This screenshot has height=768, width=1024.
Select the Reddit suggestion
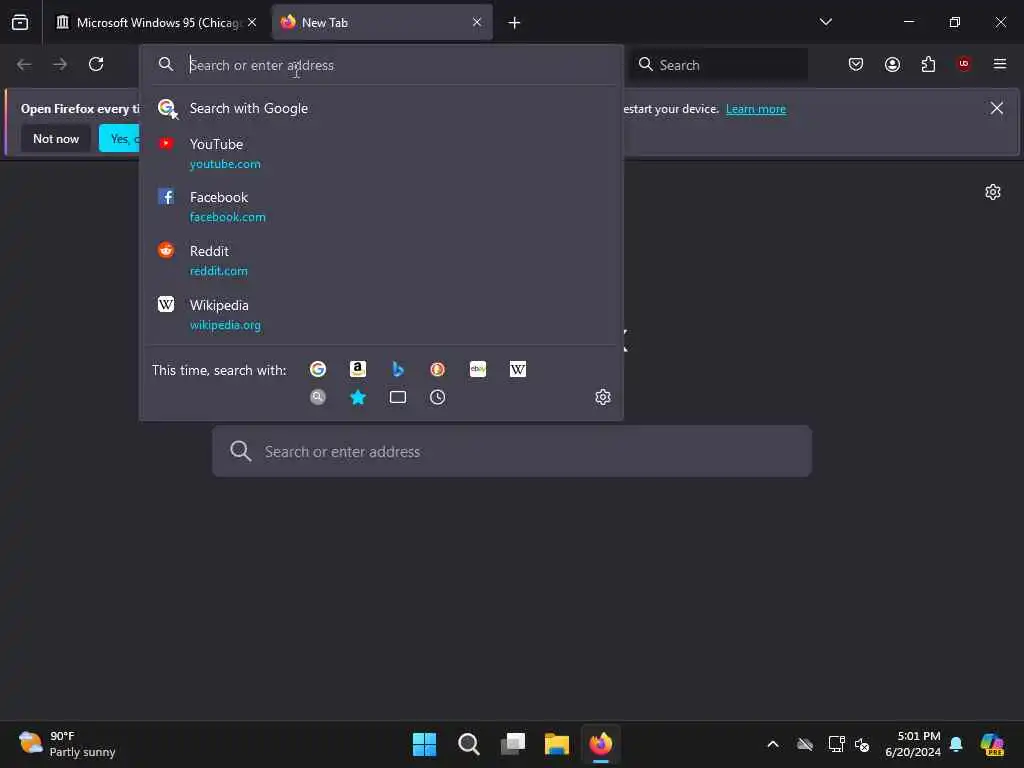click(381, 261)
